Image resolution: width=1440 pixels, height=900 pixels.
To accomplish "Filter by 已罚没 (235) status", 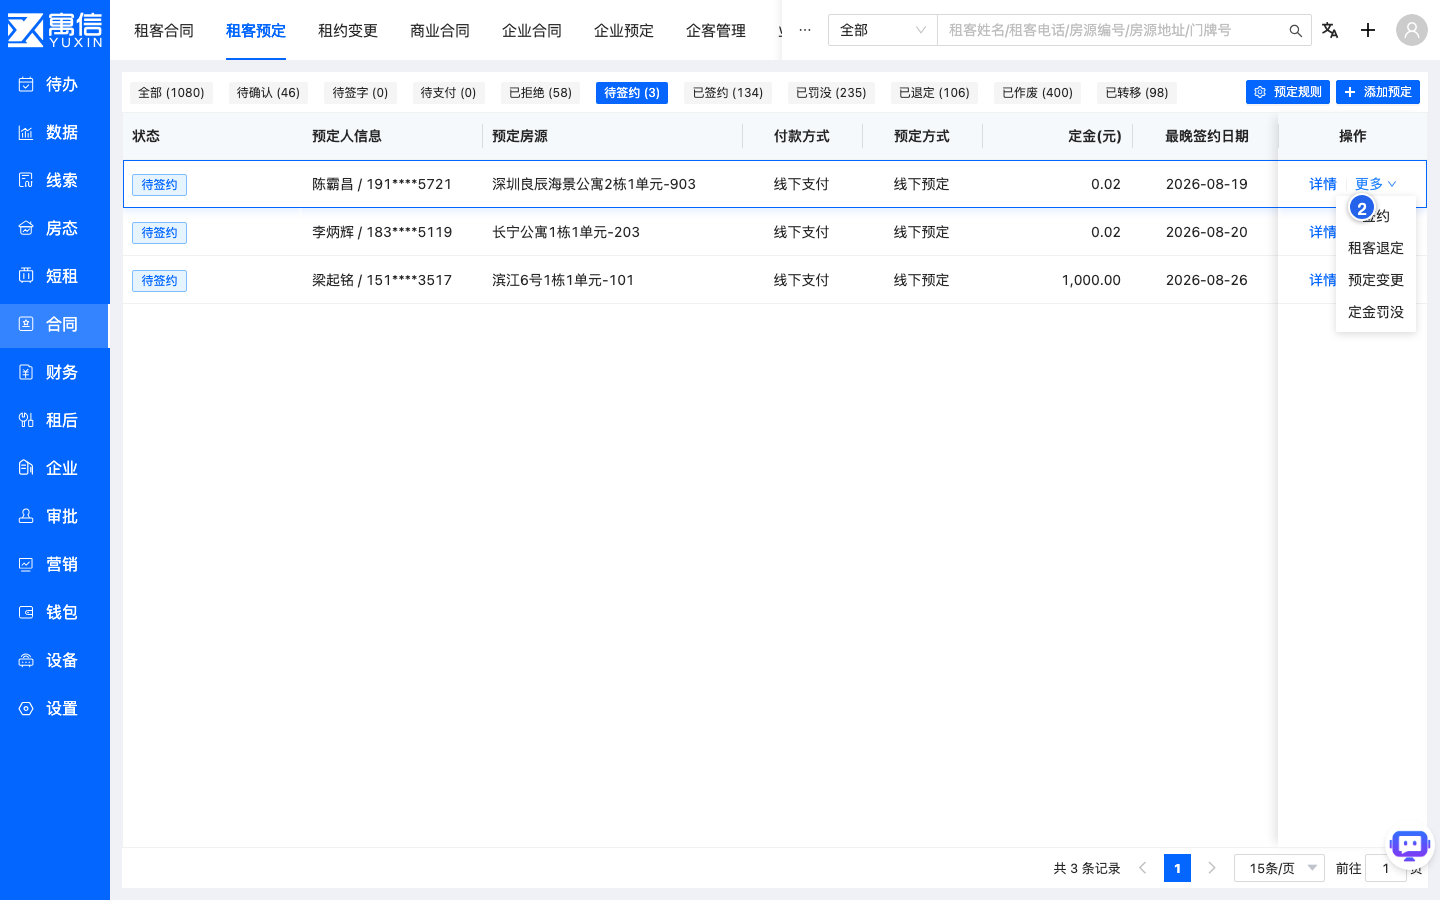I will coord(831,93).
